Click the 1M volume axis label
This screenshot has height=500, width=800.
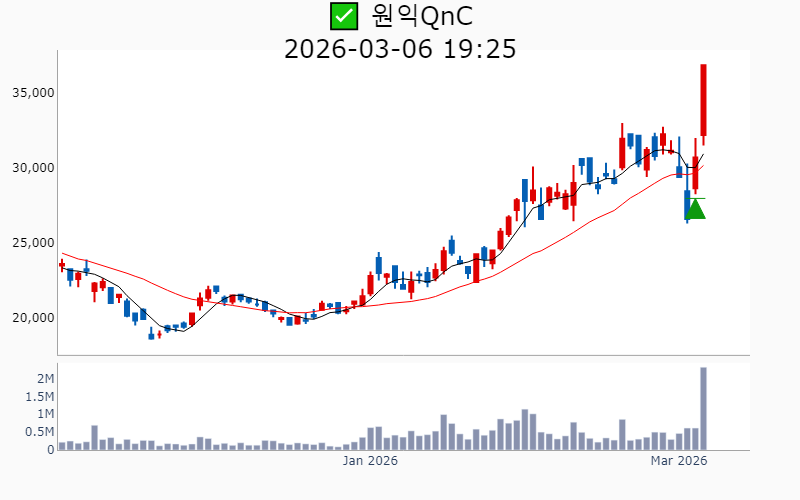(45, 414)
